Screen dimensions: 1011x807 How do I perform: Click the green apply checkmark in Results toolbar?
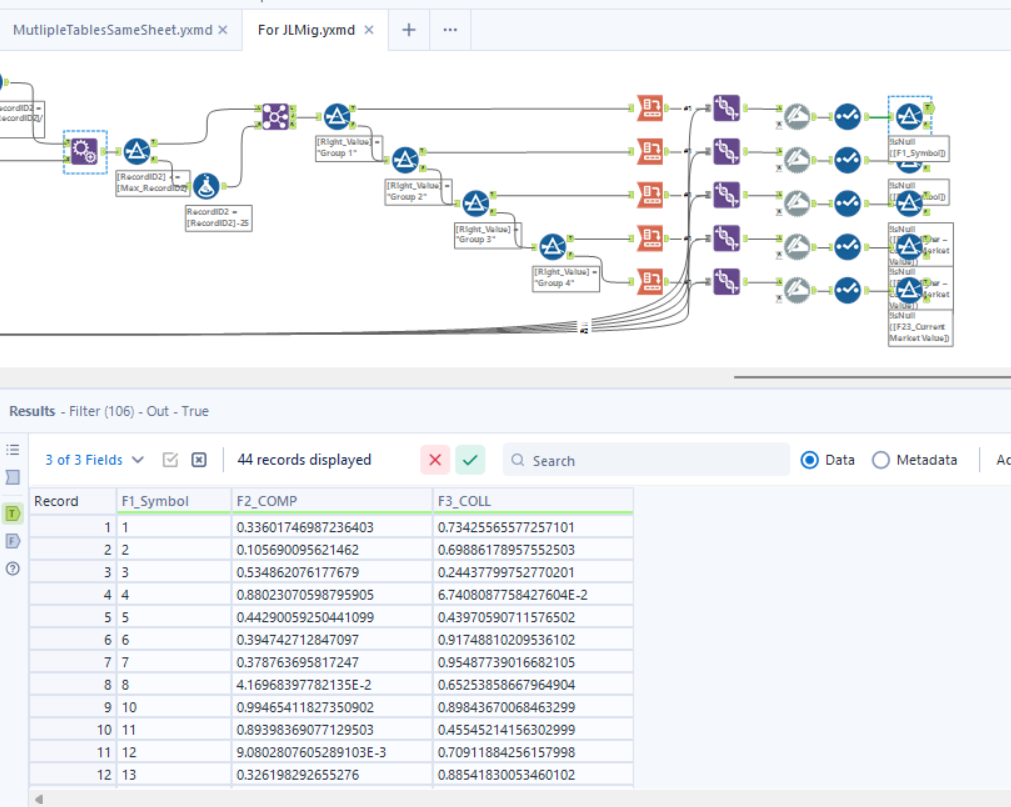470,460
